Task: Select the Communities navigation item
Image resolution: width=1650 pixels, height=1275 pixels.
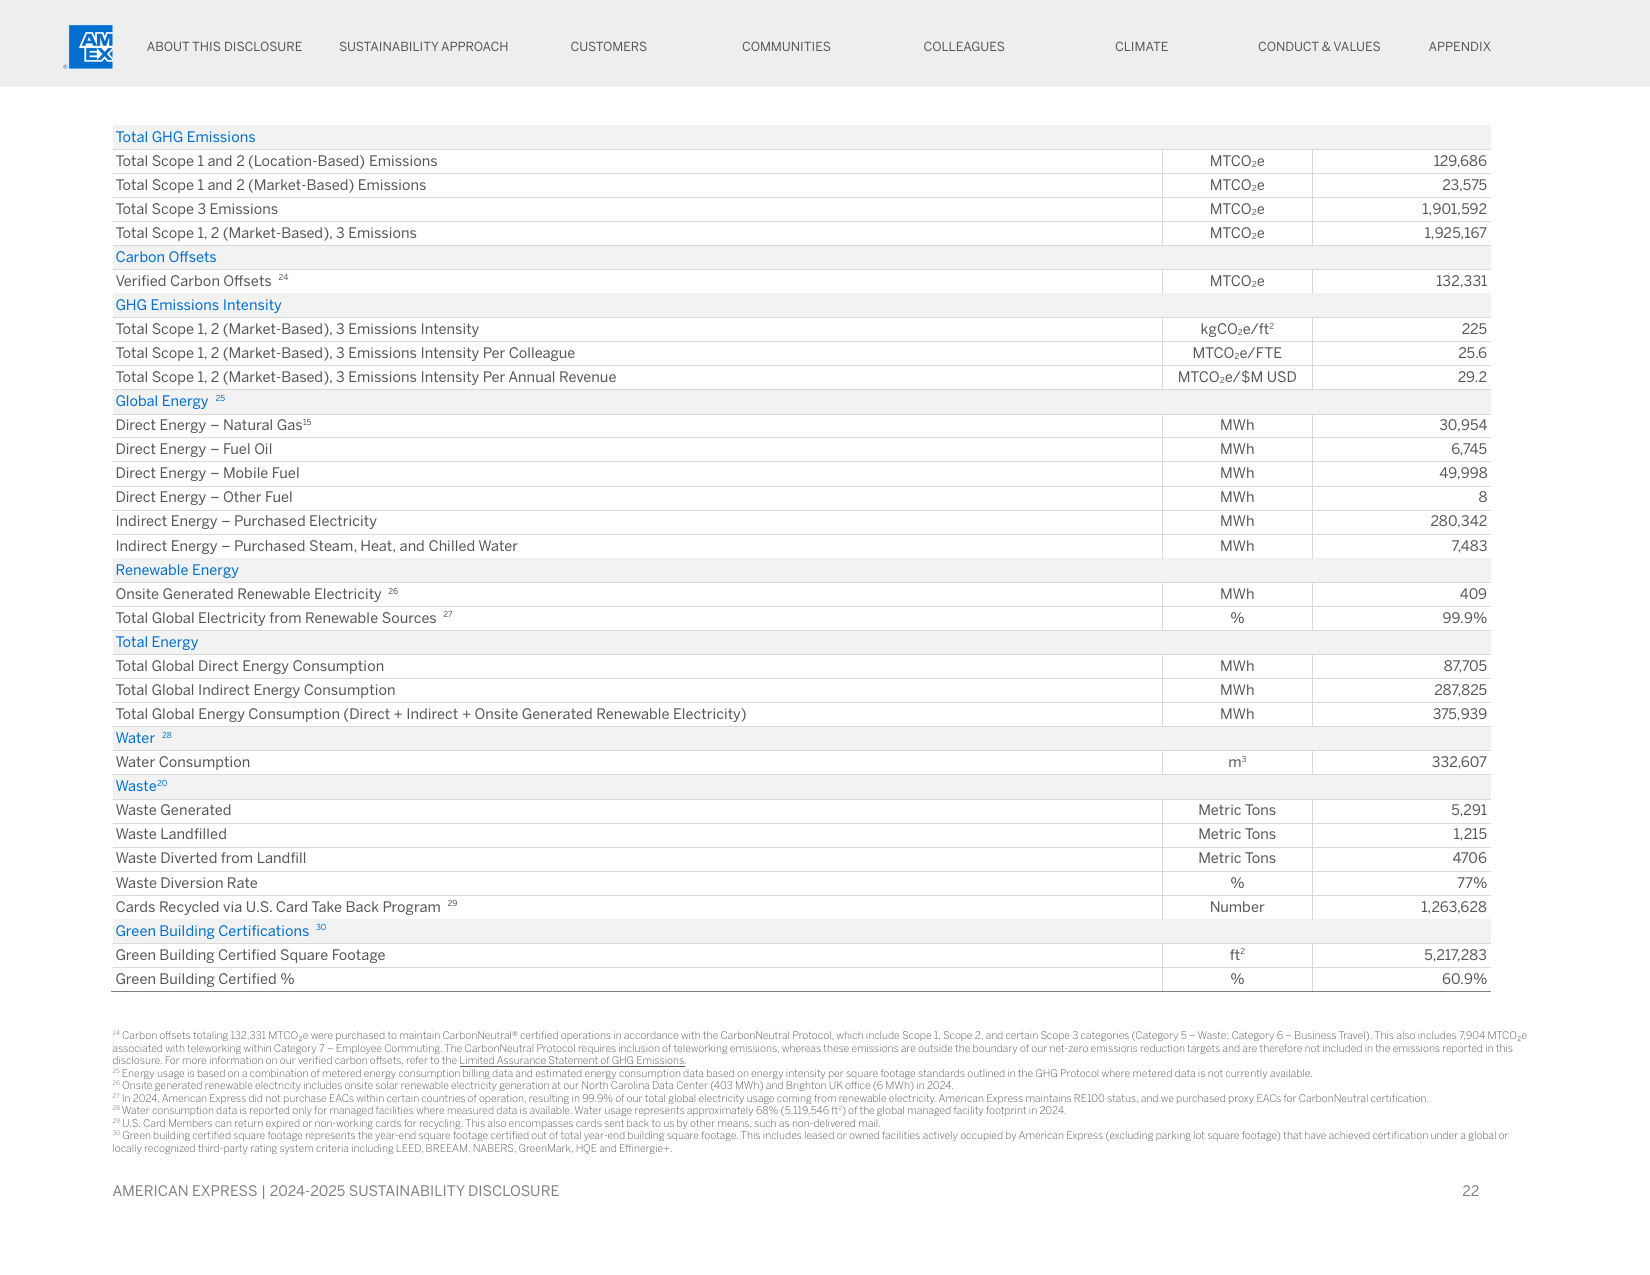Action: [x=786, y=47]
